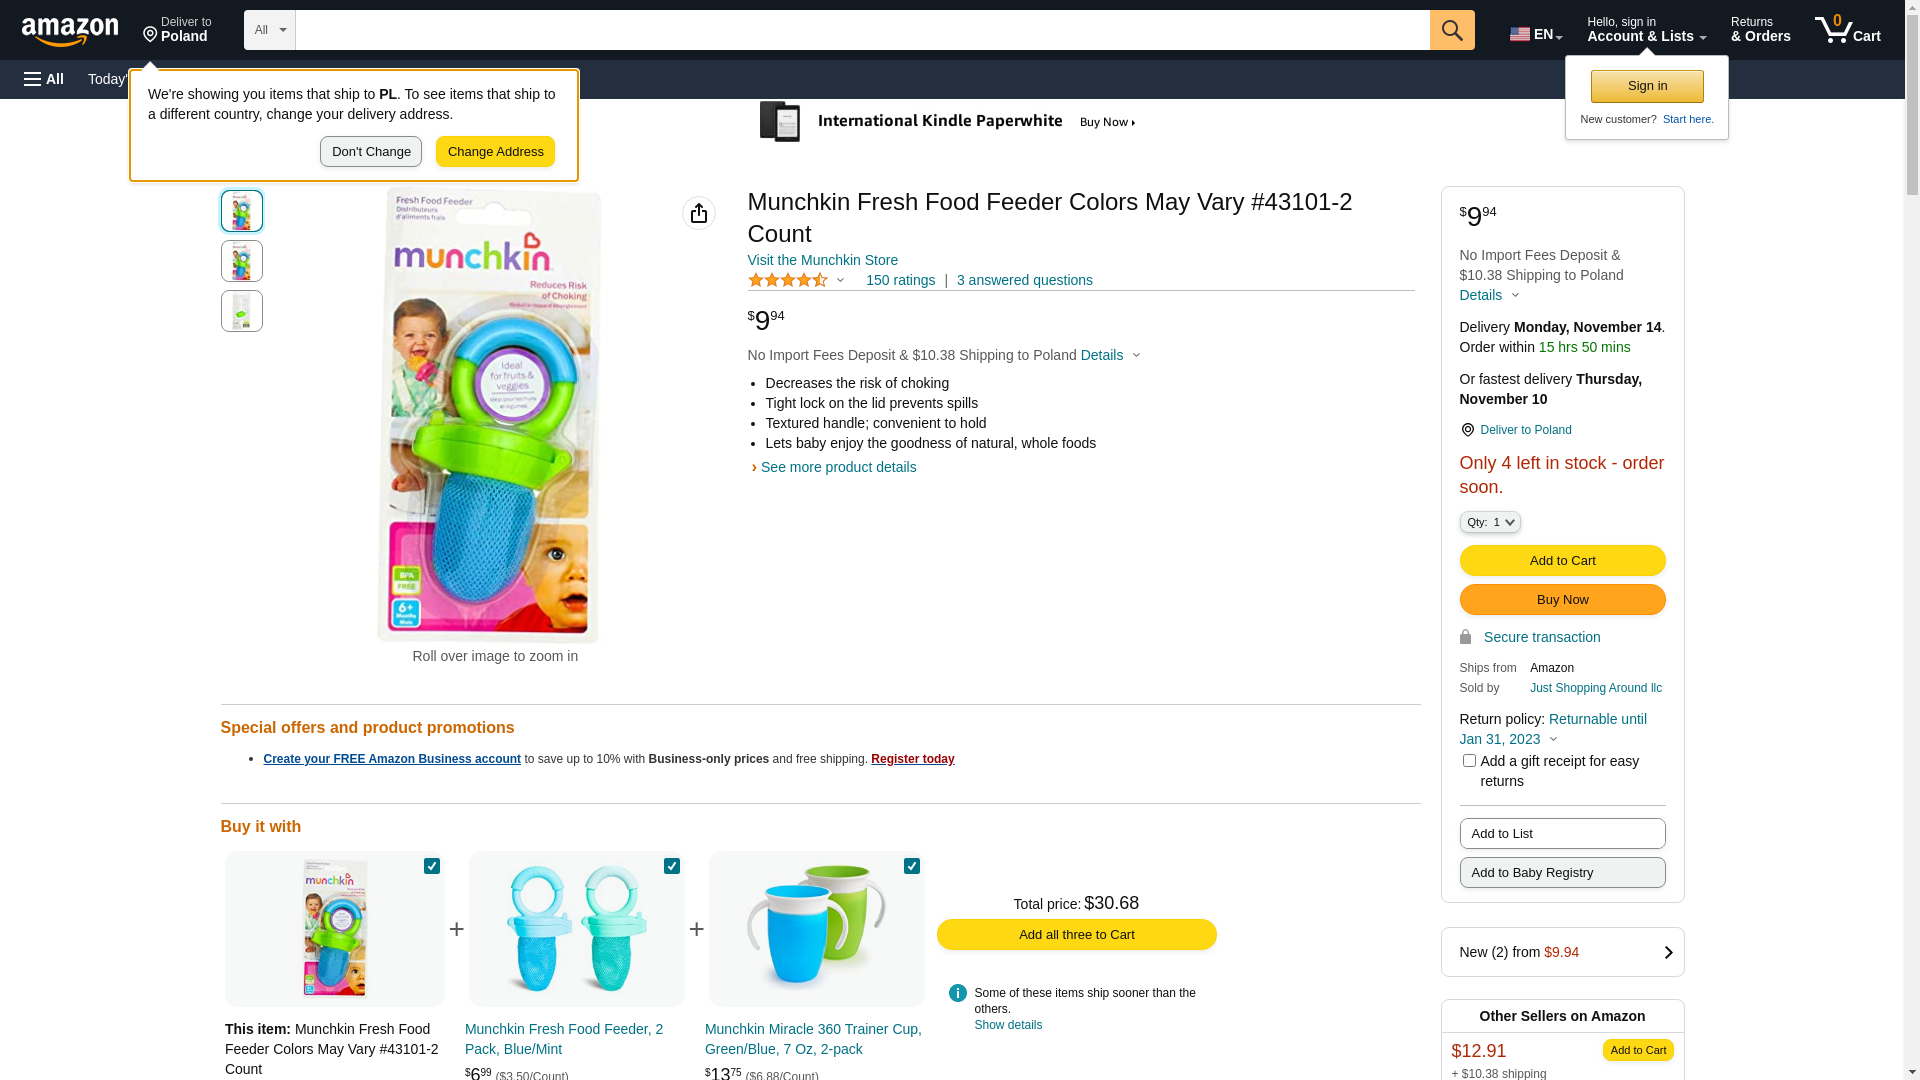This screenshot has height=1080, width=1920.
Task: Uncheck the Fresh Food Feeder 2 Pack
Action: coord(672,866)
